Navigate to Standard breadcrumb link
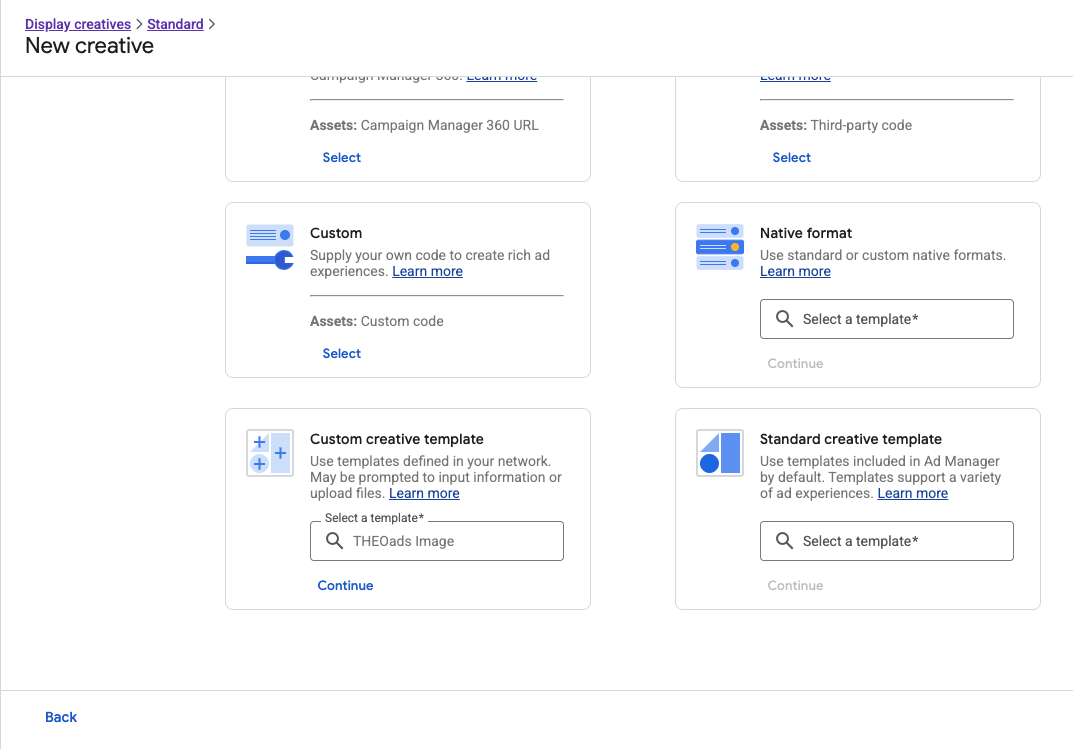The width and height of the screenshot is (1073, 749). tap(175, 24)
